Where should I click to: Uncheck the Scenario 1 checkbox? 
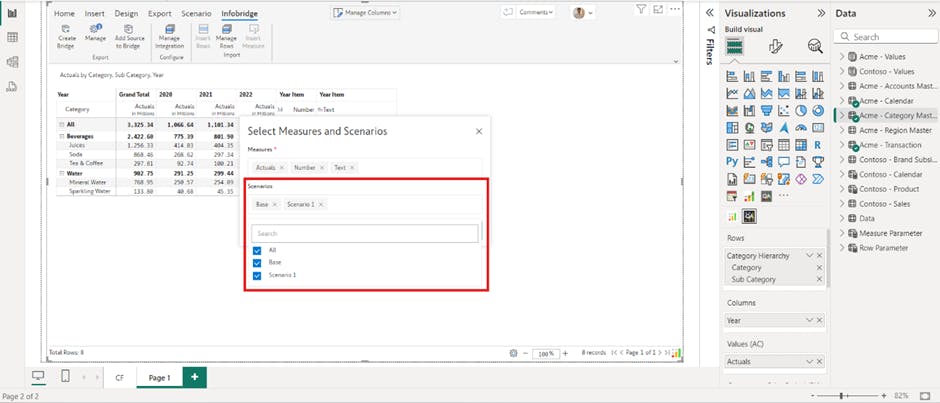(258, 275)
